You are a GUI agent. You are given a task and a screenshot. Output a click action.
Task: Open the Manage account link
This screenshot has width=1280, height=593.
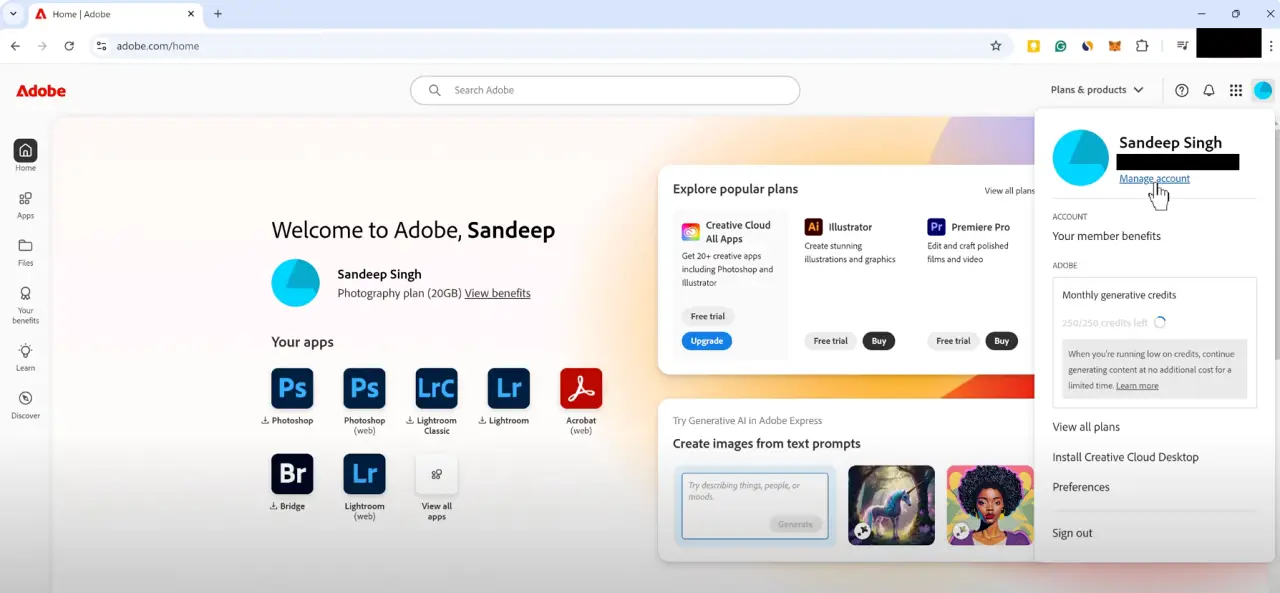[x=1154, y=178]
